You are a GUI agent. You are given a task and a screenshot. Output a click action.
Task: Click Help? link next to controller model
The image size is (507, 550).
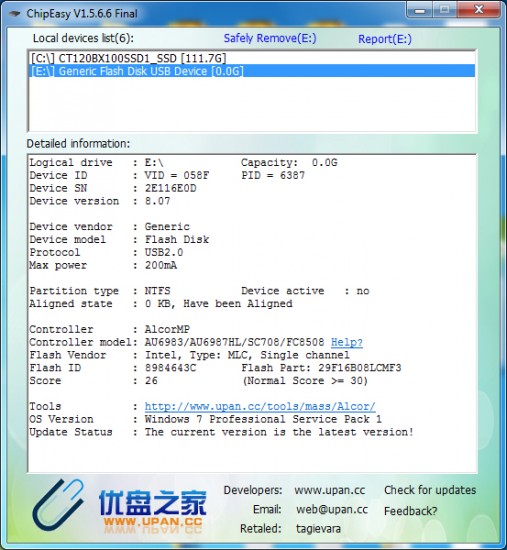347,342
